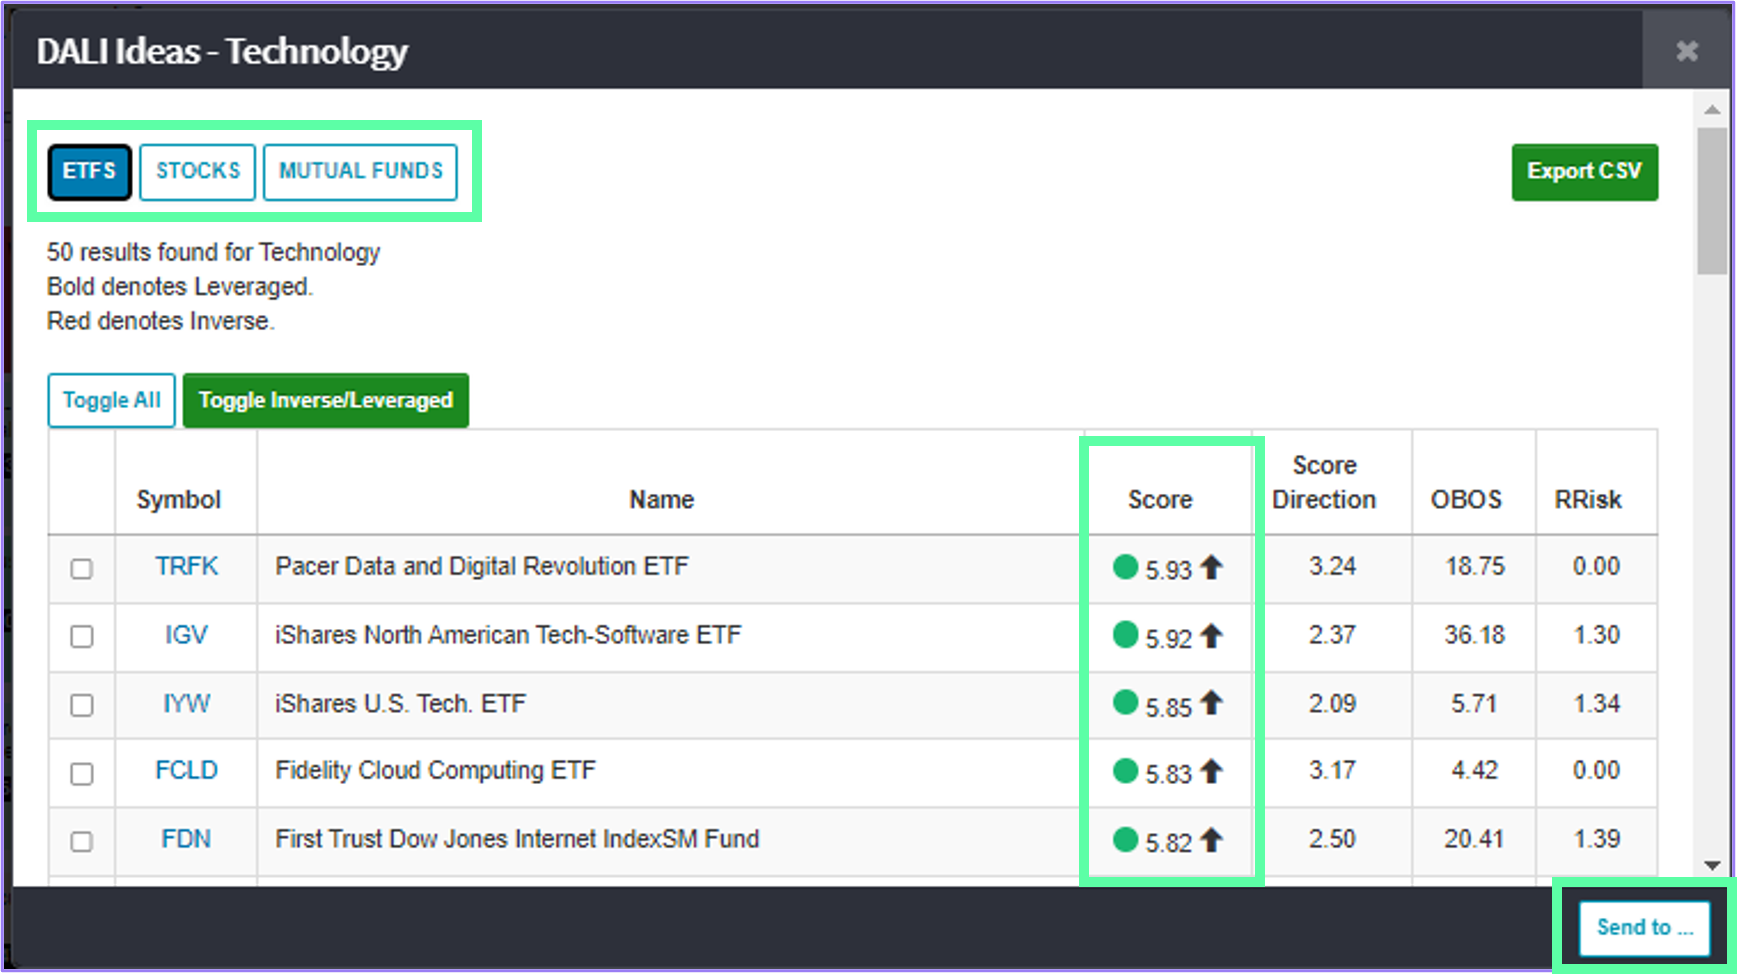The height and width of the screenshot is (974, 1737).
Task: Click the IYW ticker link
Action: point(185,703)
